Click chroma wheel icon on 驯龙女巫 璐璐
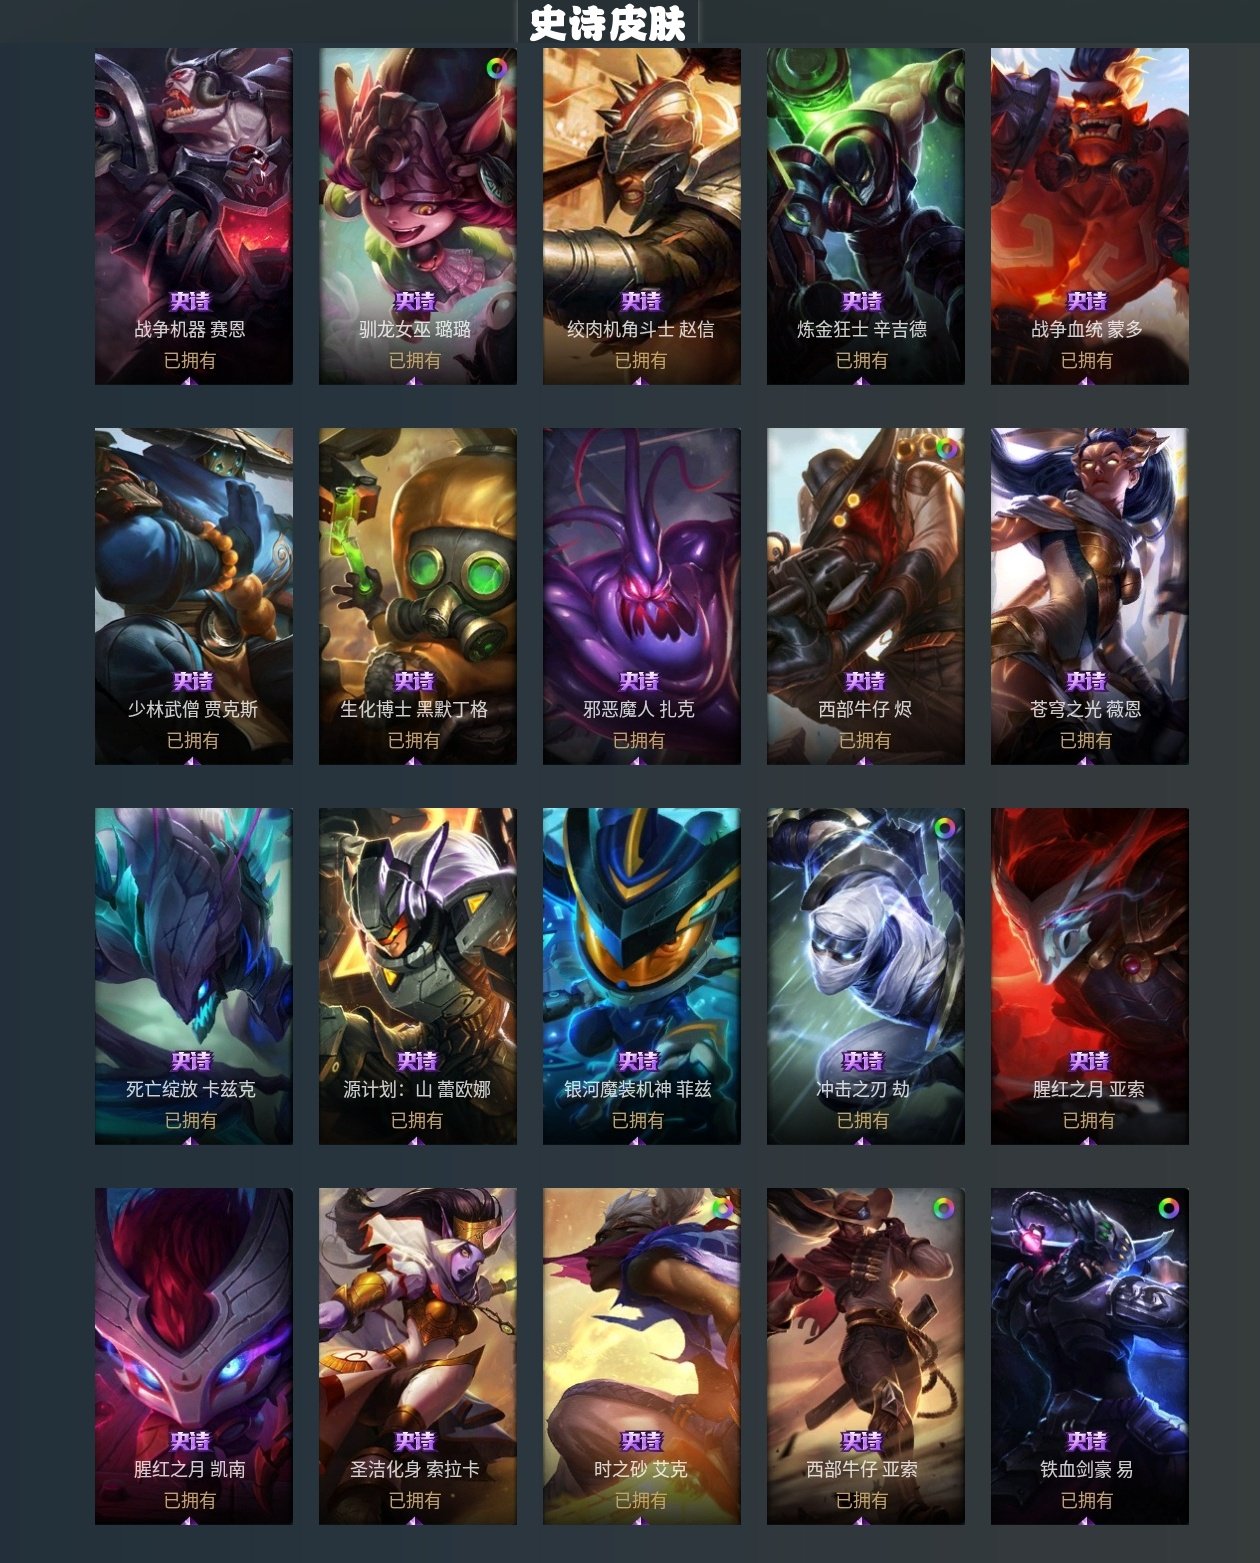 pos(497,68)
